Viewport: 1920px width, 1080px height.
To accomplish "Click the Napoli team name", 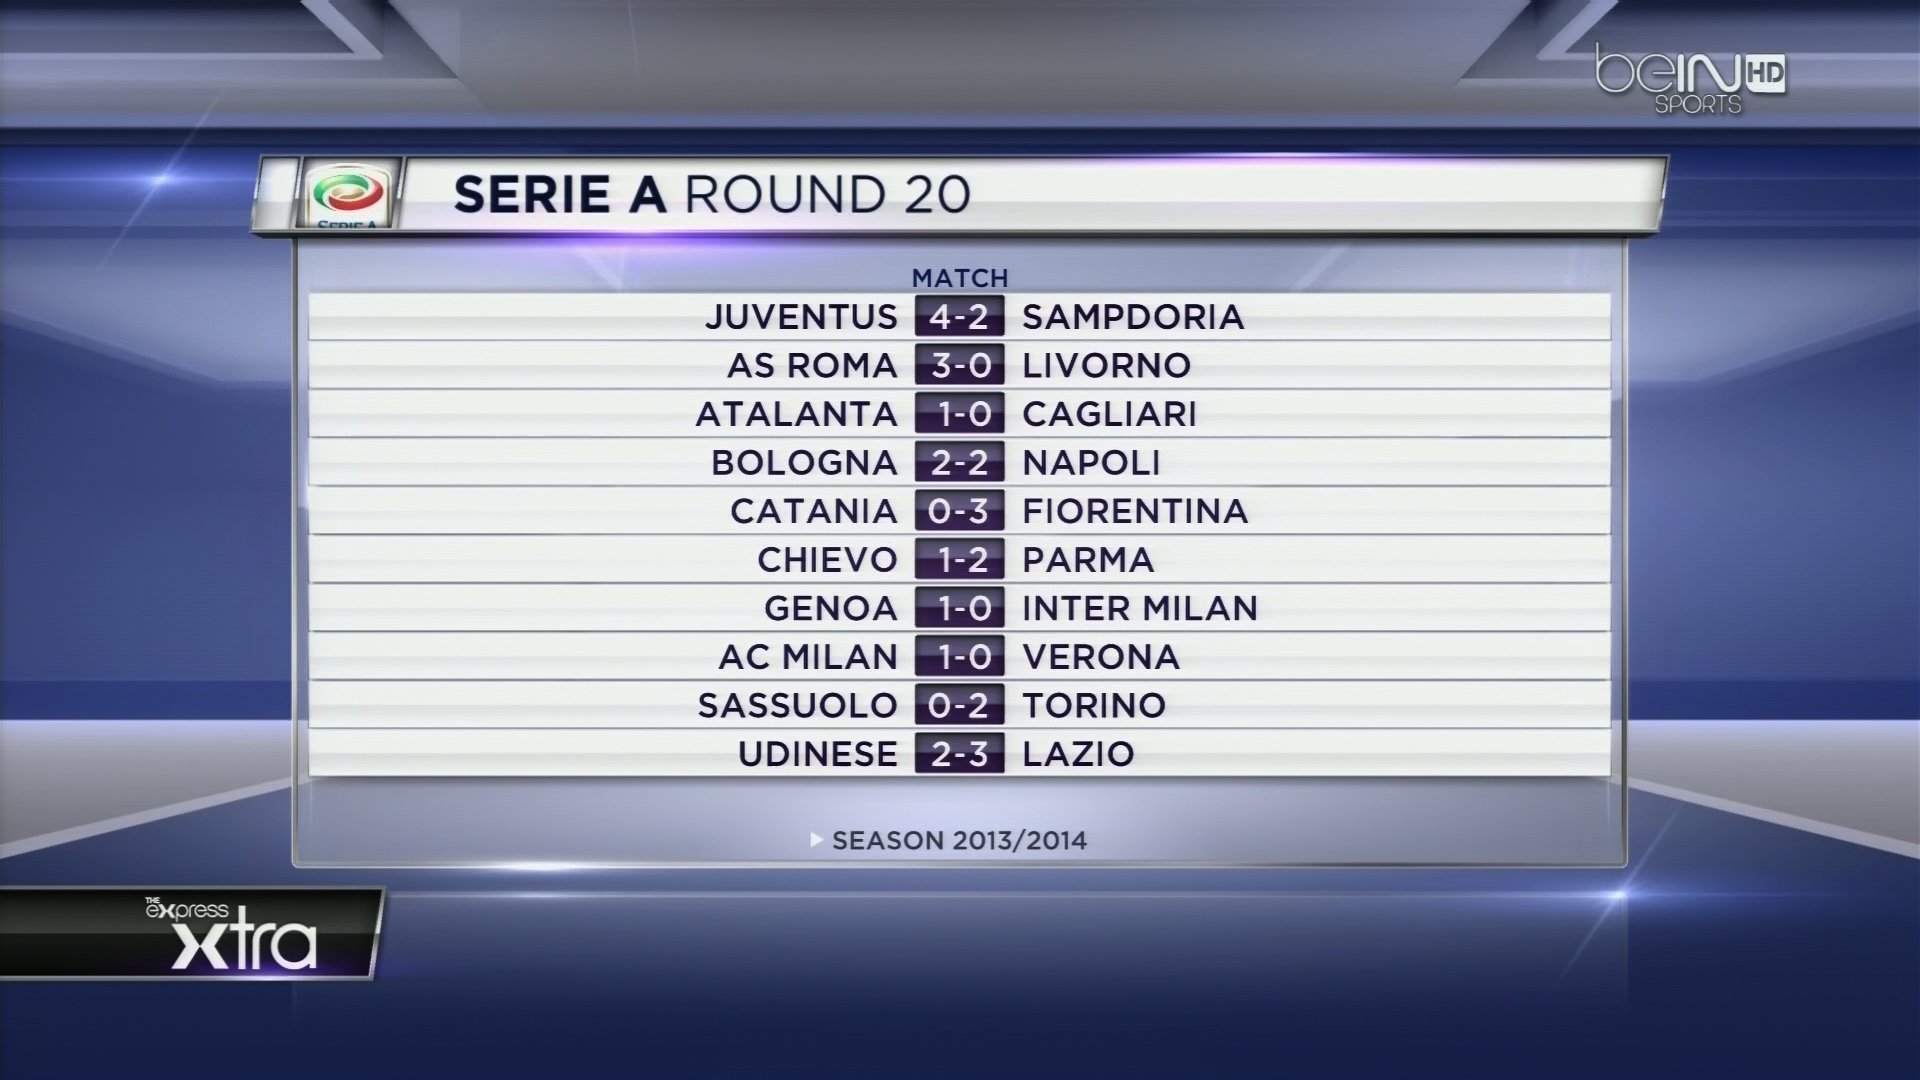I will (1091, 463).
